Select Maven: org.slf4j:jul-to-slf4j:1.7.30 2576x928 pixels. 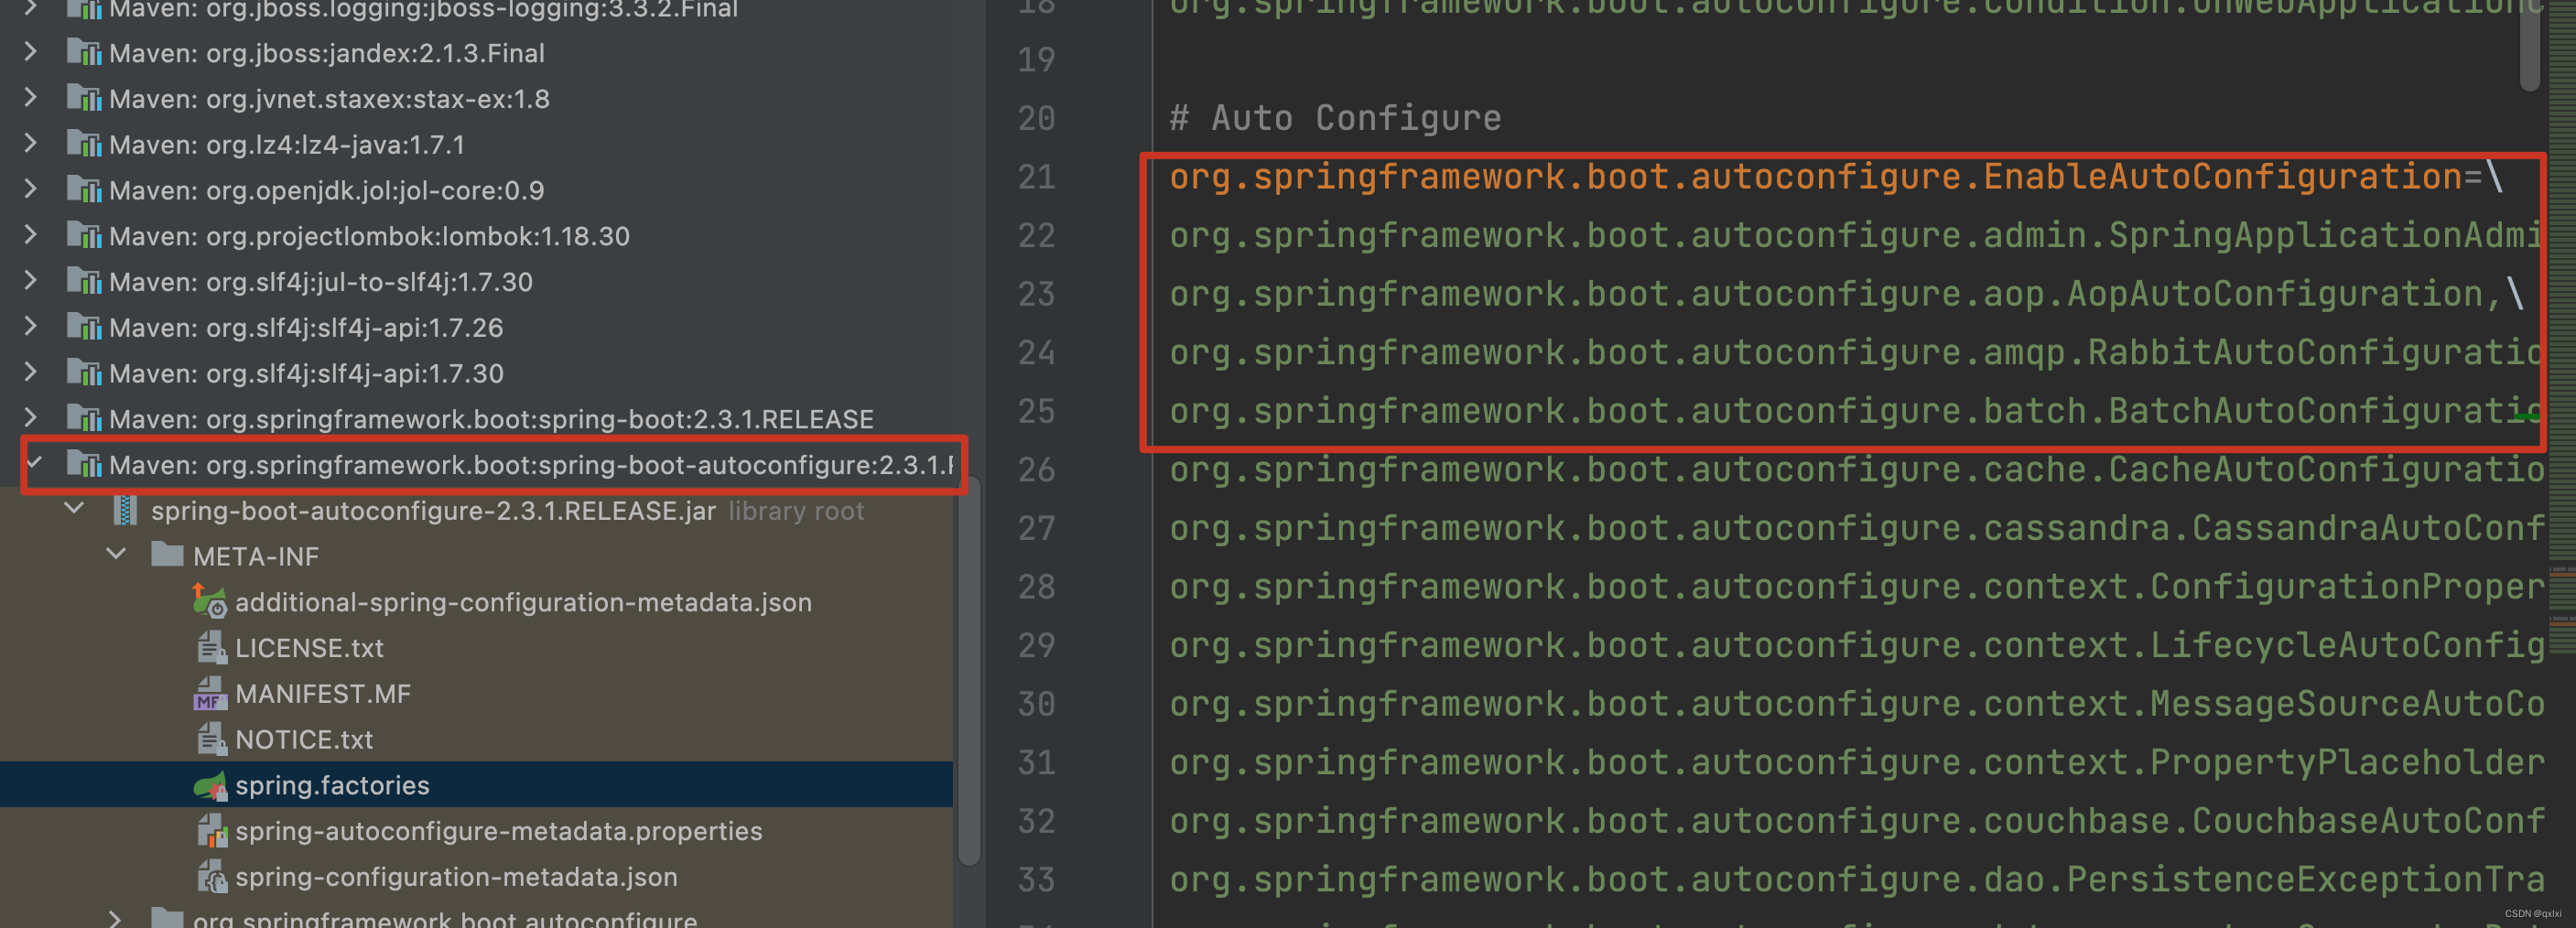320,282
